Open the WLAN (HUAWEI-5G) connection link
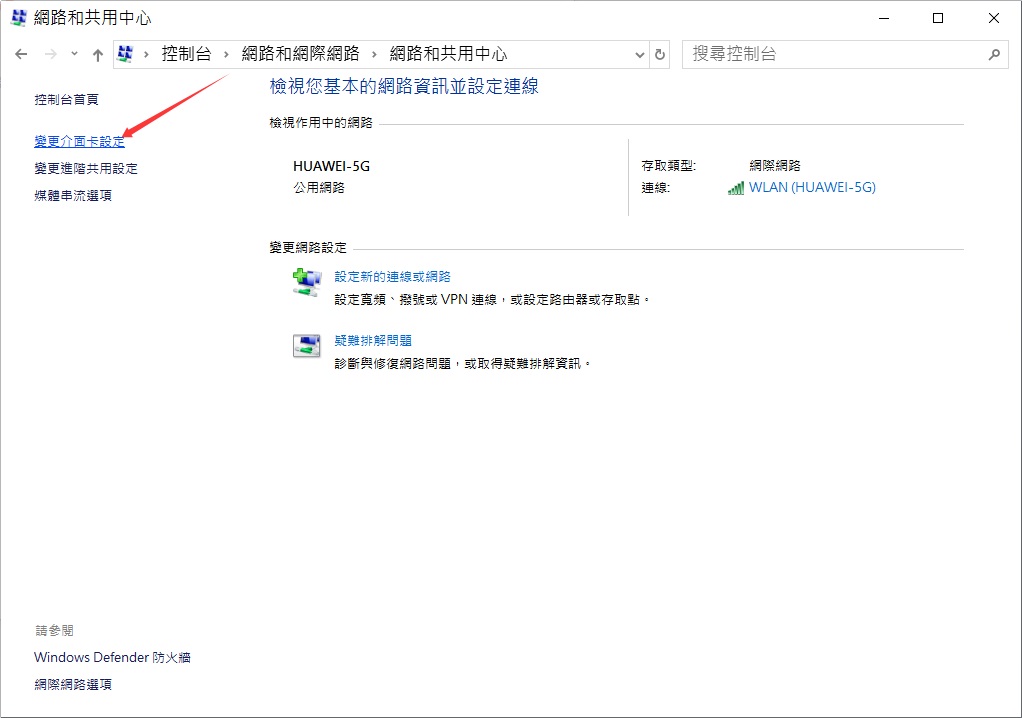Screen dimensions: 1022x718 click(812, 188)
